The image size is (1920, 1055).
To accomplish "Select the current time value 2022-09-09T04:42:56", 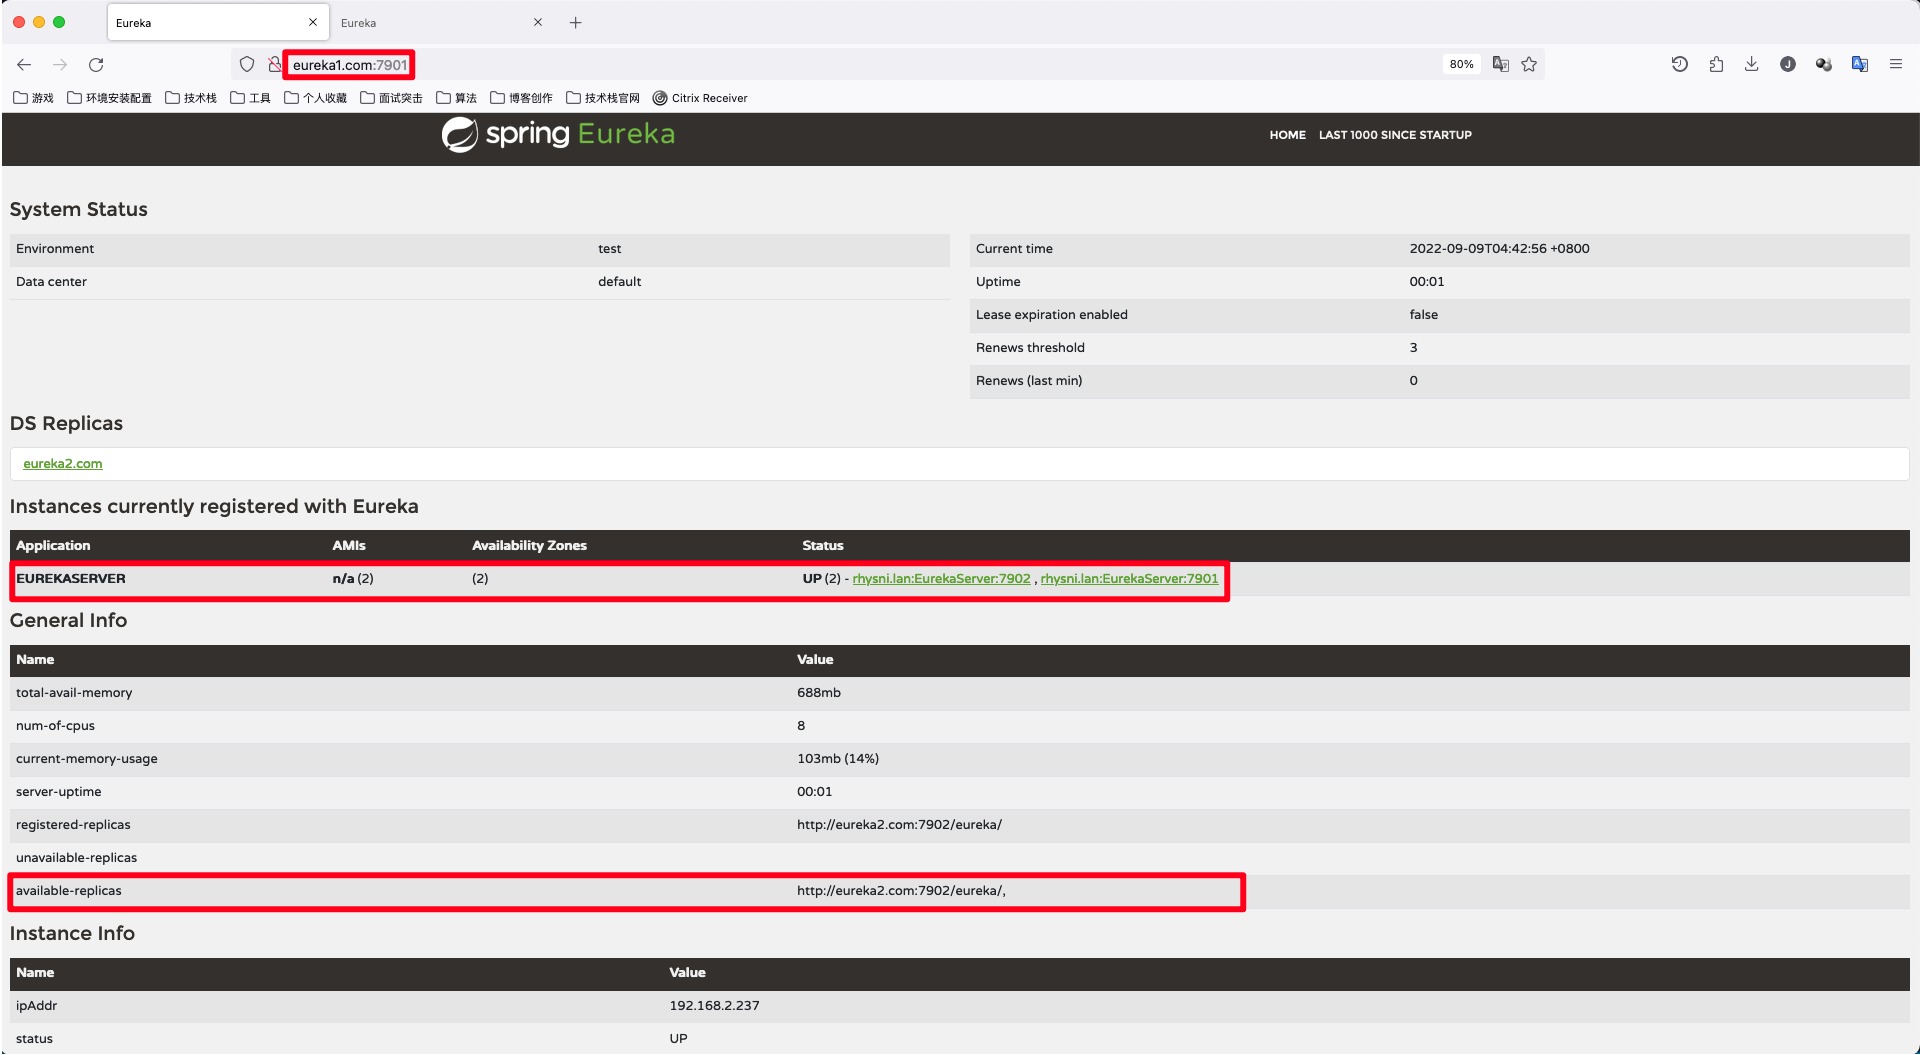I will (1499, 249).
